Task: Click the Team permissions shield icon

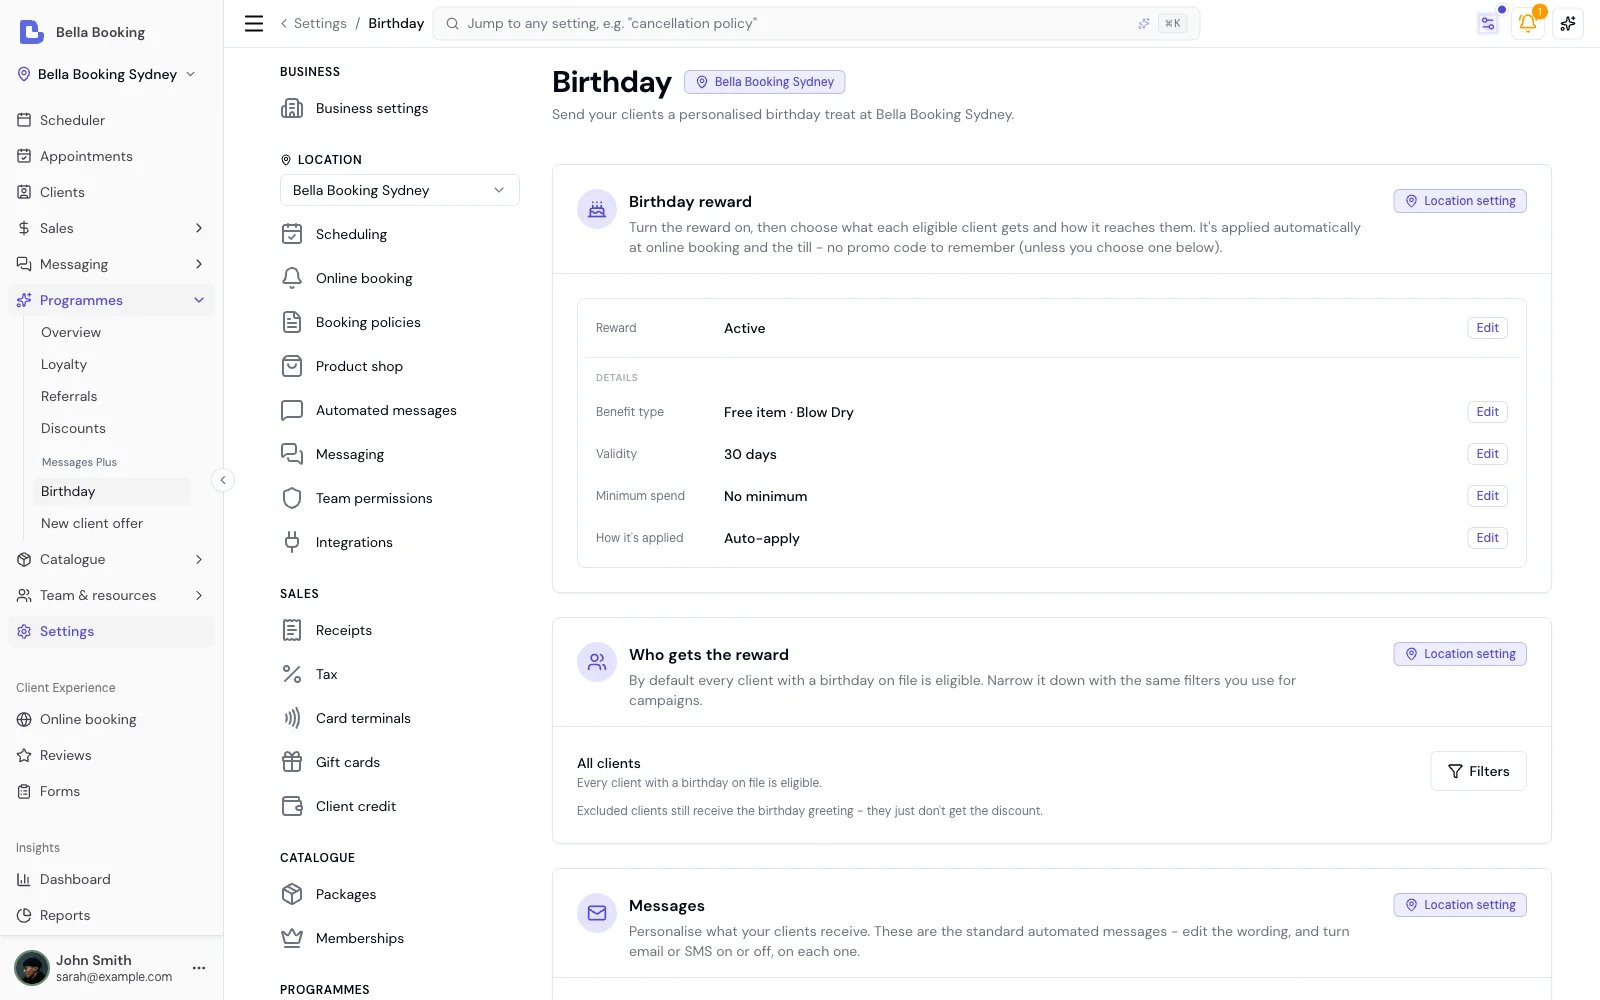Action: (292, 498)
